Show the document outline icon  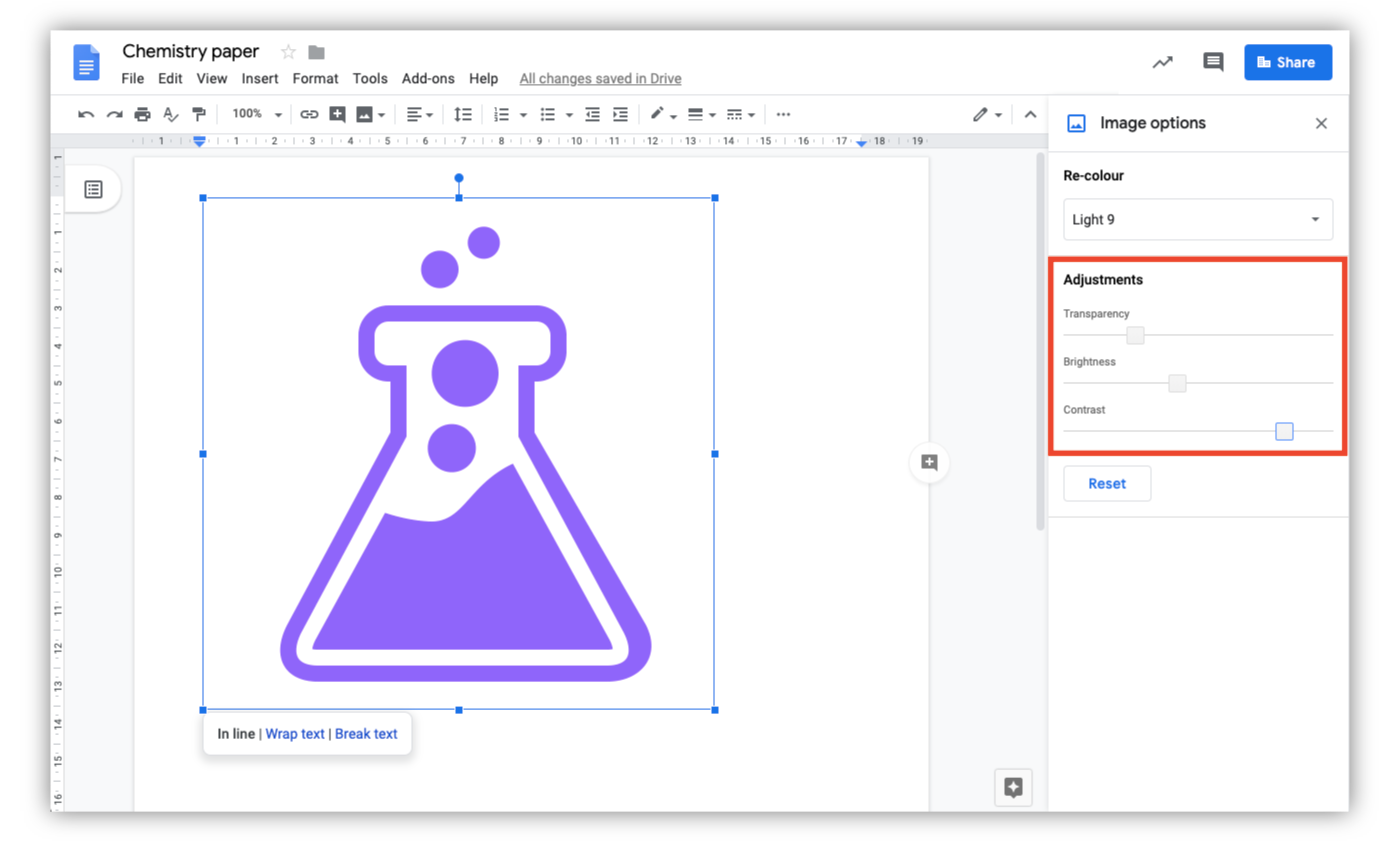[93, 189]
